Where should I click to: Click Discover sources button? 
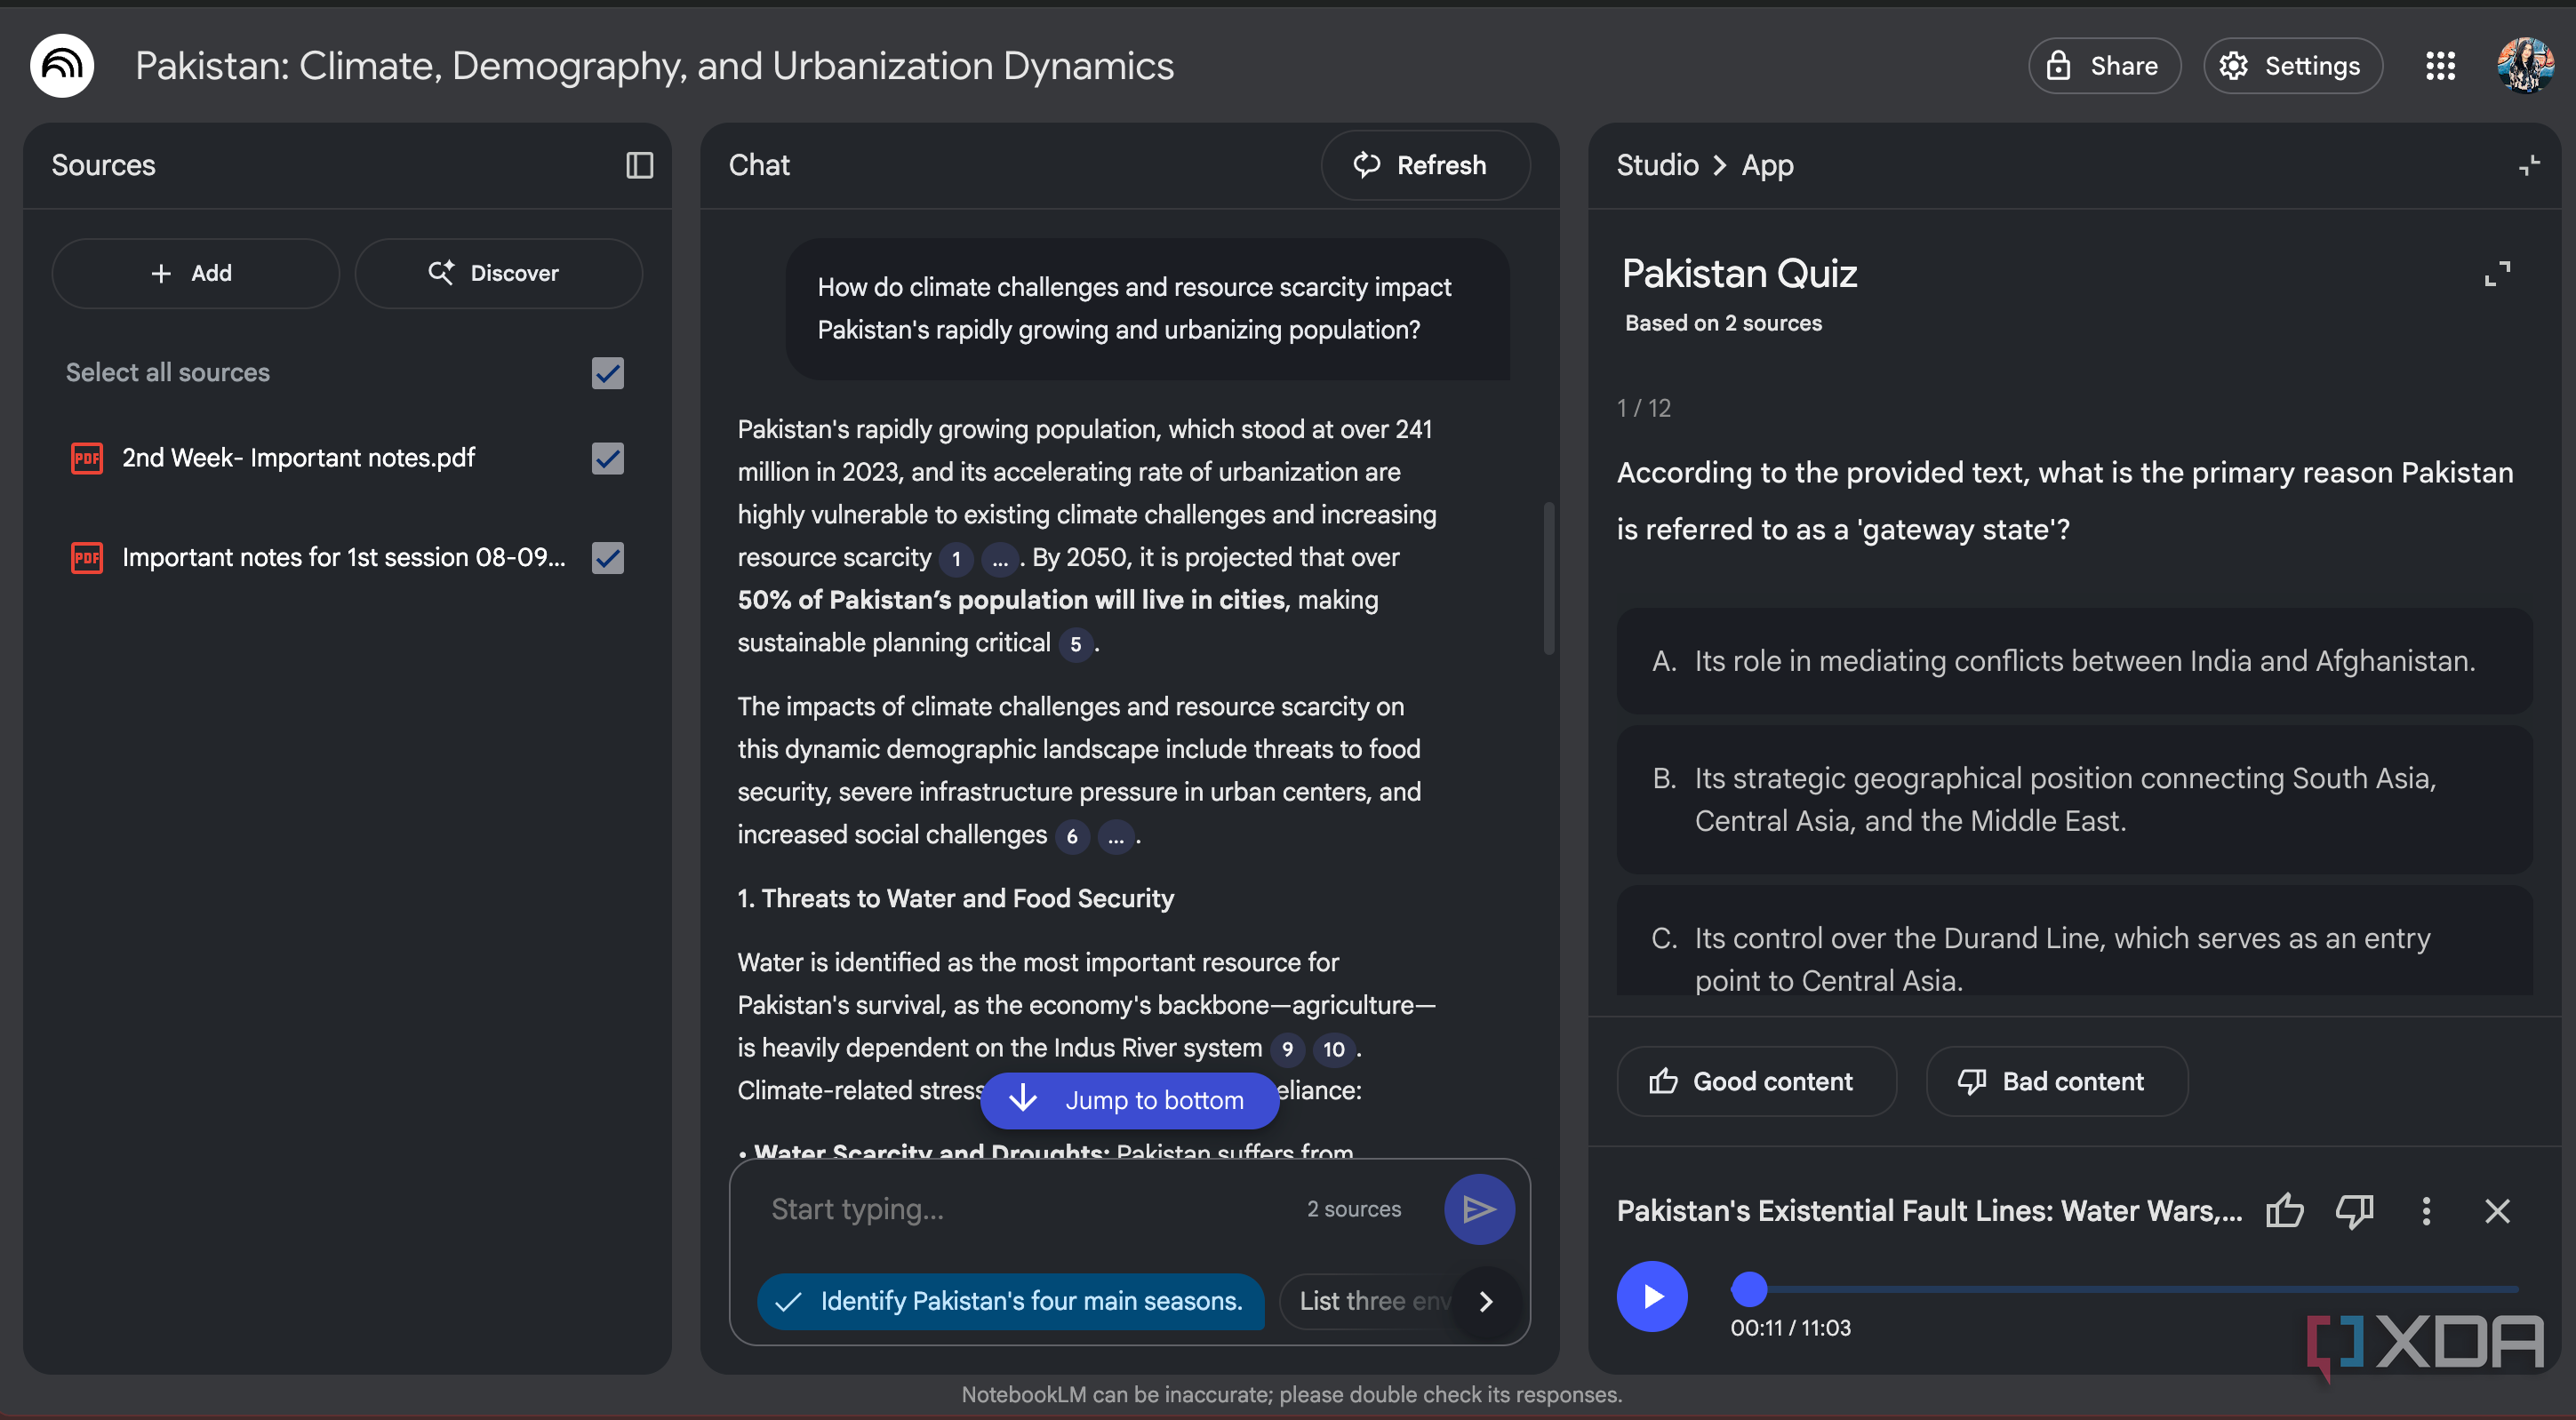pos(498,273)
